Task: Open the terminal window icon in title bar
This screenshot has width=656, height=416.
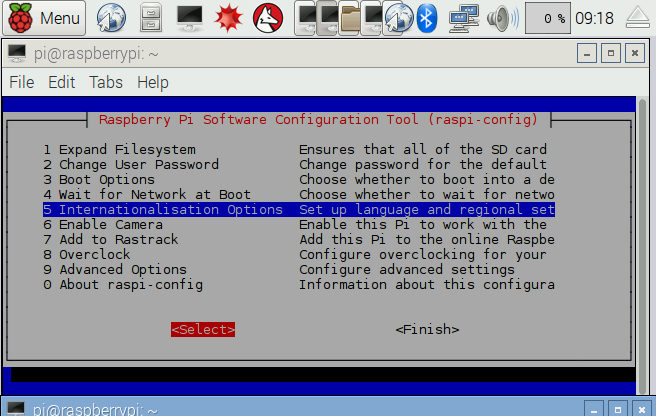Action: [x=17, y=54]
